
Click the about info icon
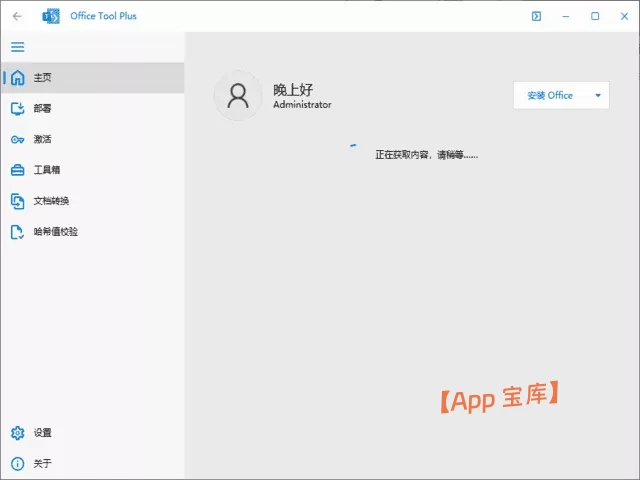pyautogui.click(x=18, y=463)
